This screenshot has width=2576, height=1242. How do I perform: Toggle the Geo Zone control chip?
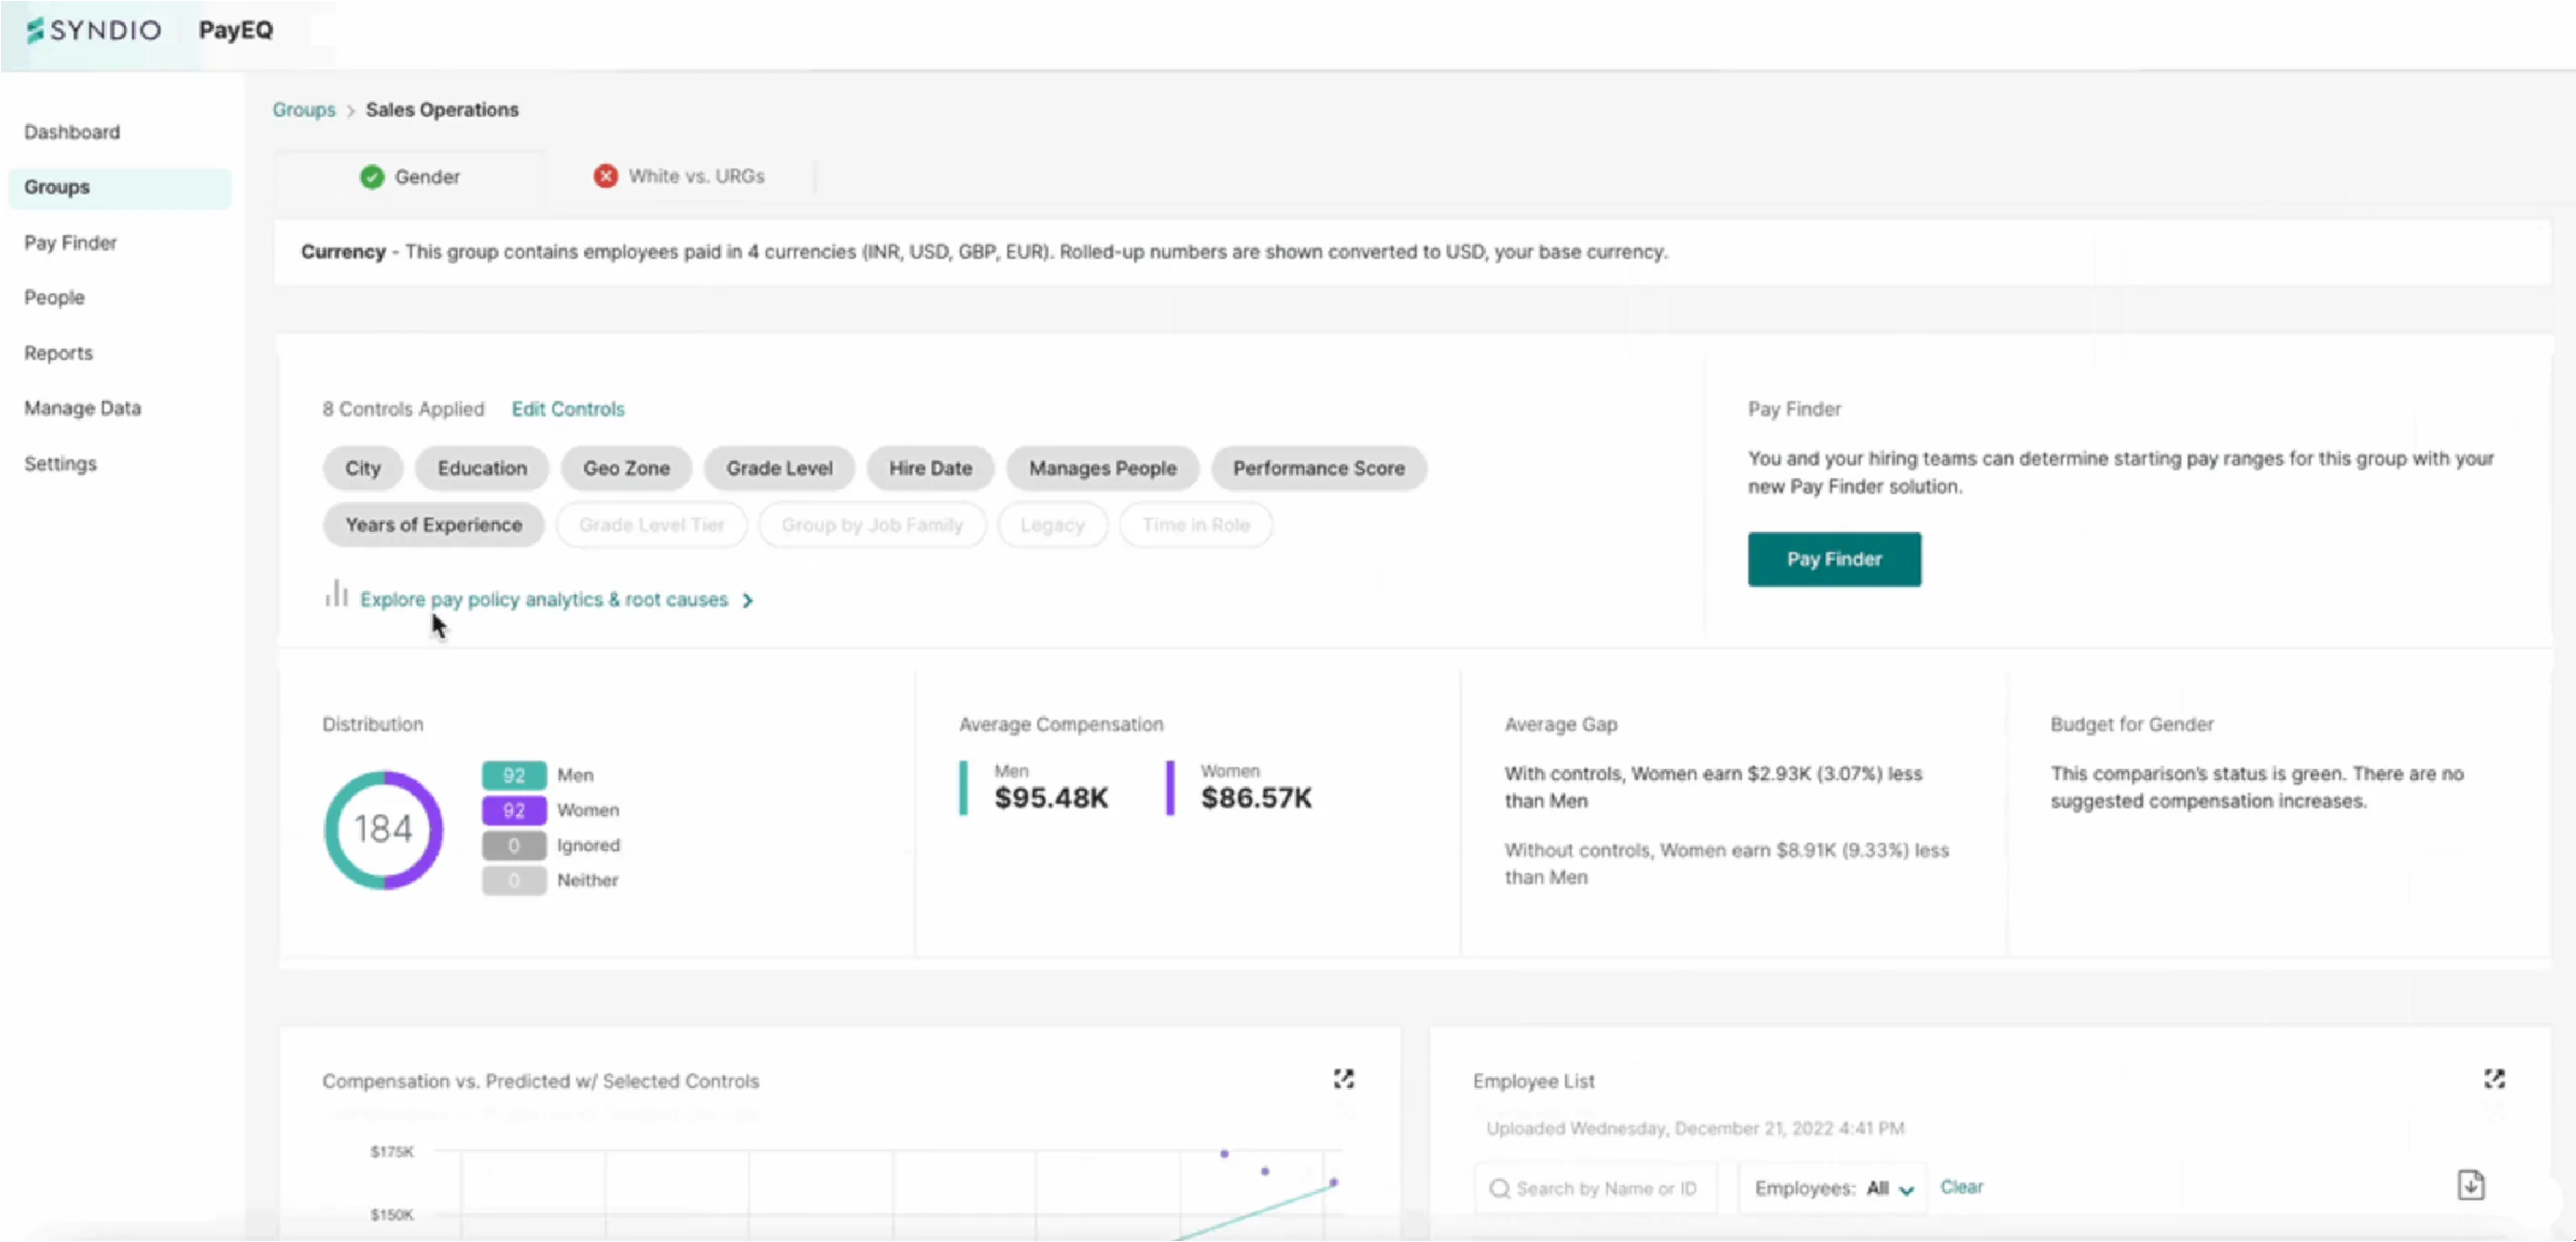[626, 468]
